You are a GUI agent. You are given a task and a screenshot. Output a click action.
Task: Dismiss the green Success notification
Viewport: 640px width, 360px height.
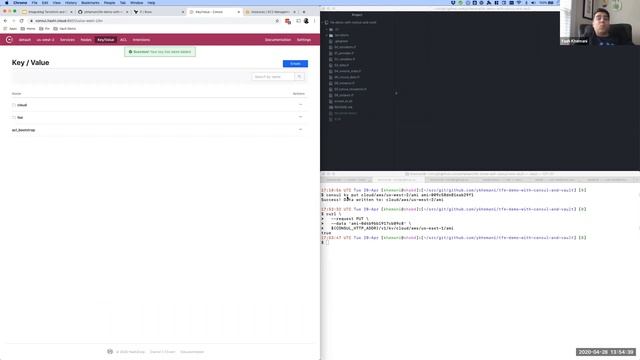pyautogui.click(x=160, y=52)
